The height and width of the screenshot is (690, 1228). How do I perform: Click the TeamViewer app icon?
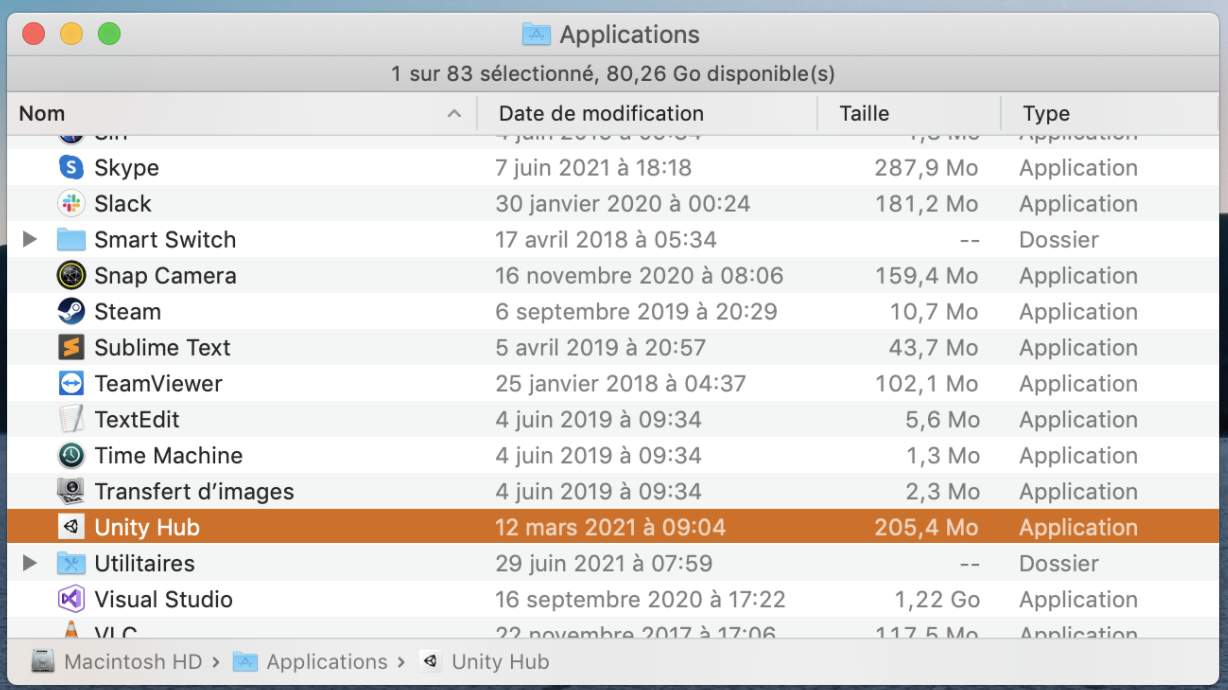point(71,384)
